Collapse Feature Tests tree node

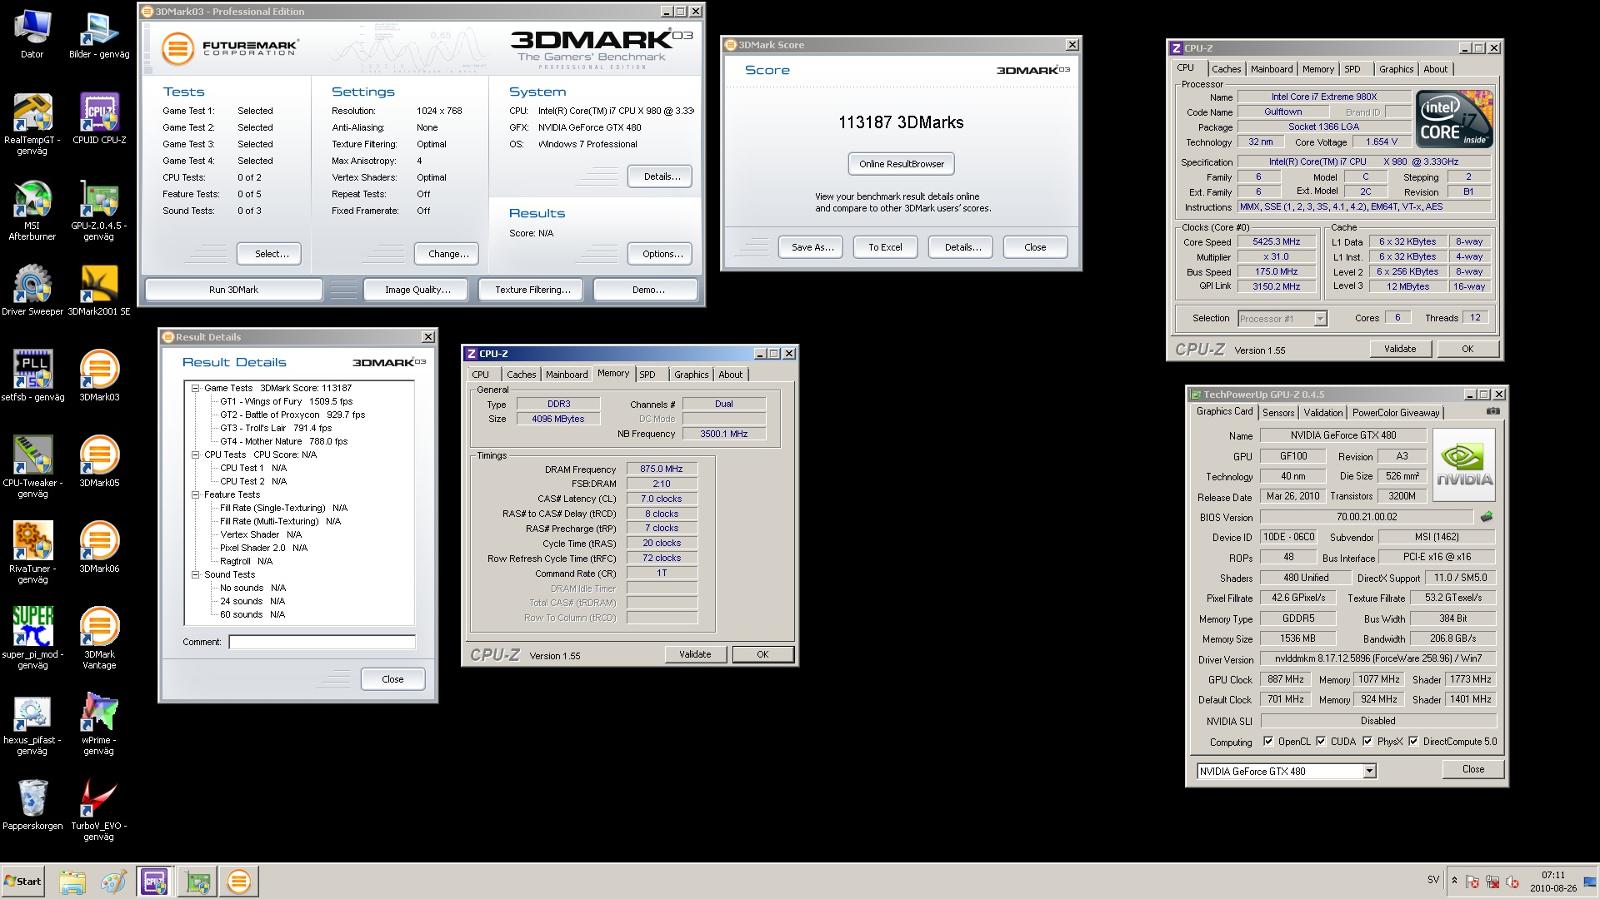(x=196, y=495)
